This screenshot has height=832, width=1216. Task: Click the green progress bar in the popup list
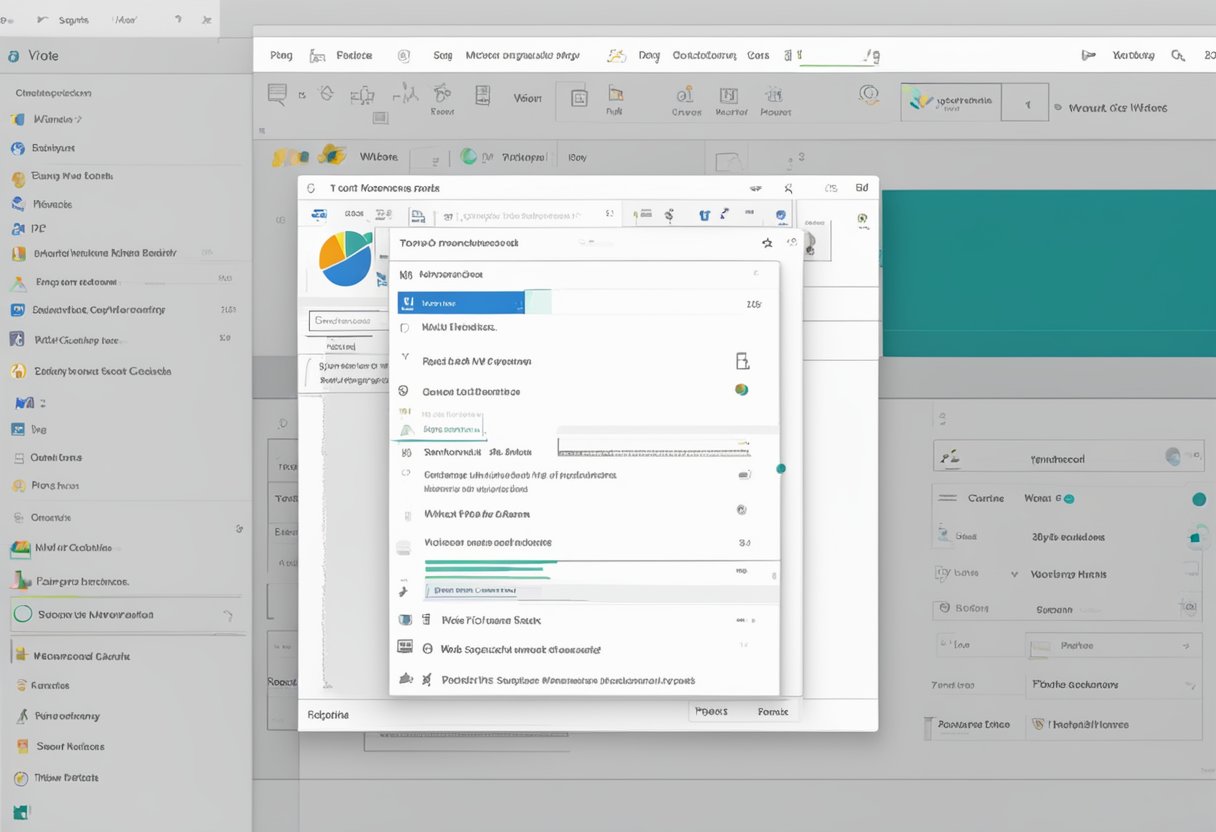[488, 569]
